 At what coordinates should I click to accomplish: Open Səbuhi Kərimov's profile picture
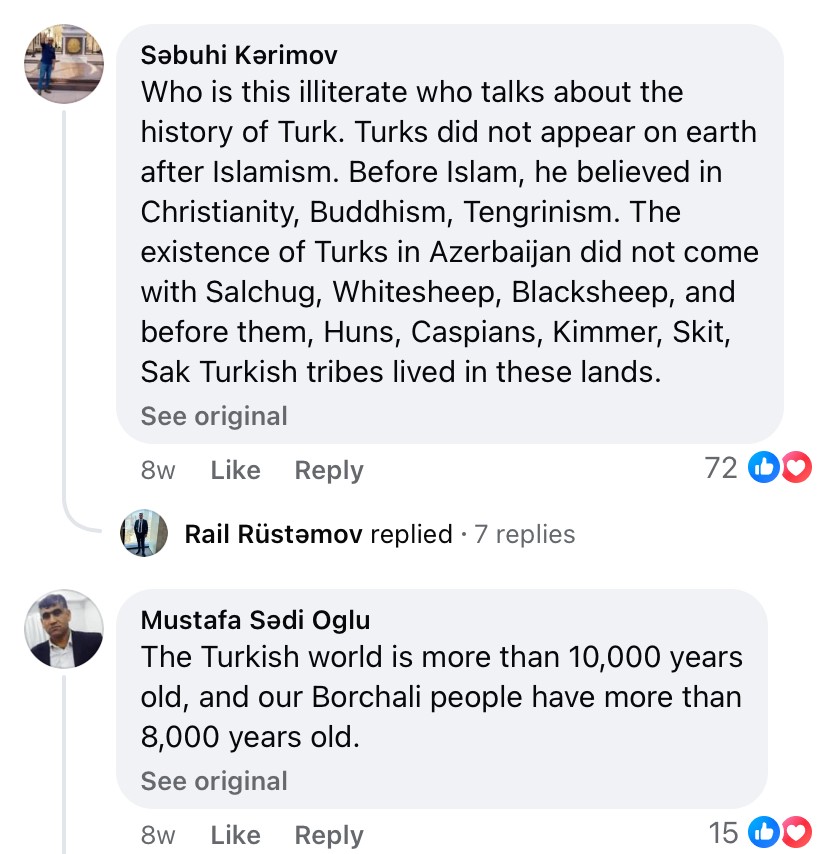coord(63,64)
